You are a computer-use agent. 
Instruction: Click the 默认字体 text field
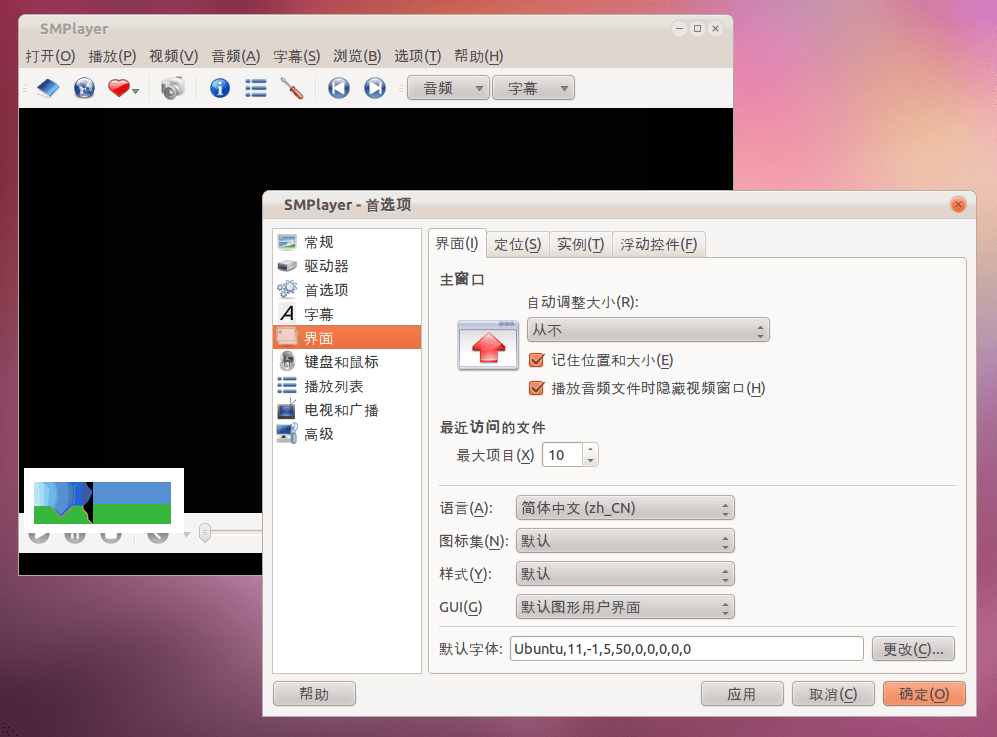click(x=687, y=649)
